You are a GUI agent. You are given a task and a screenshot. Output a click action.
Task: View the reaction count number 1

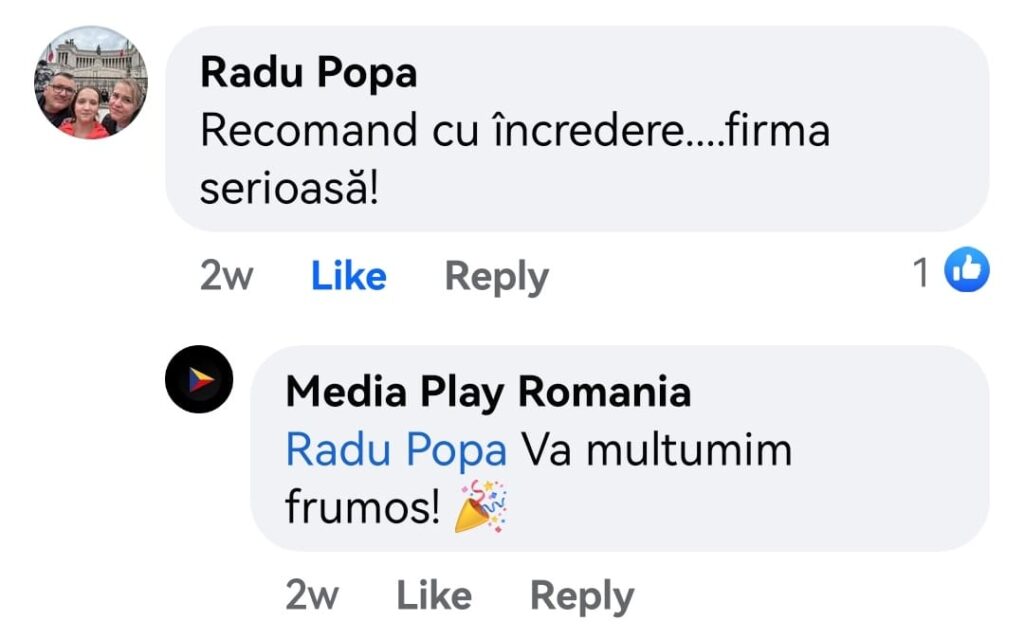click(921, 272)
